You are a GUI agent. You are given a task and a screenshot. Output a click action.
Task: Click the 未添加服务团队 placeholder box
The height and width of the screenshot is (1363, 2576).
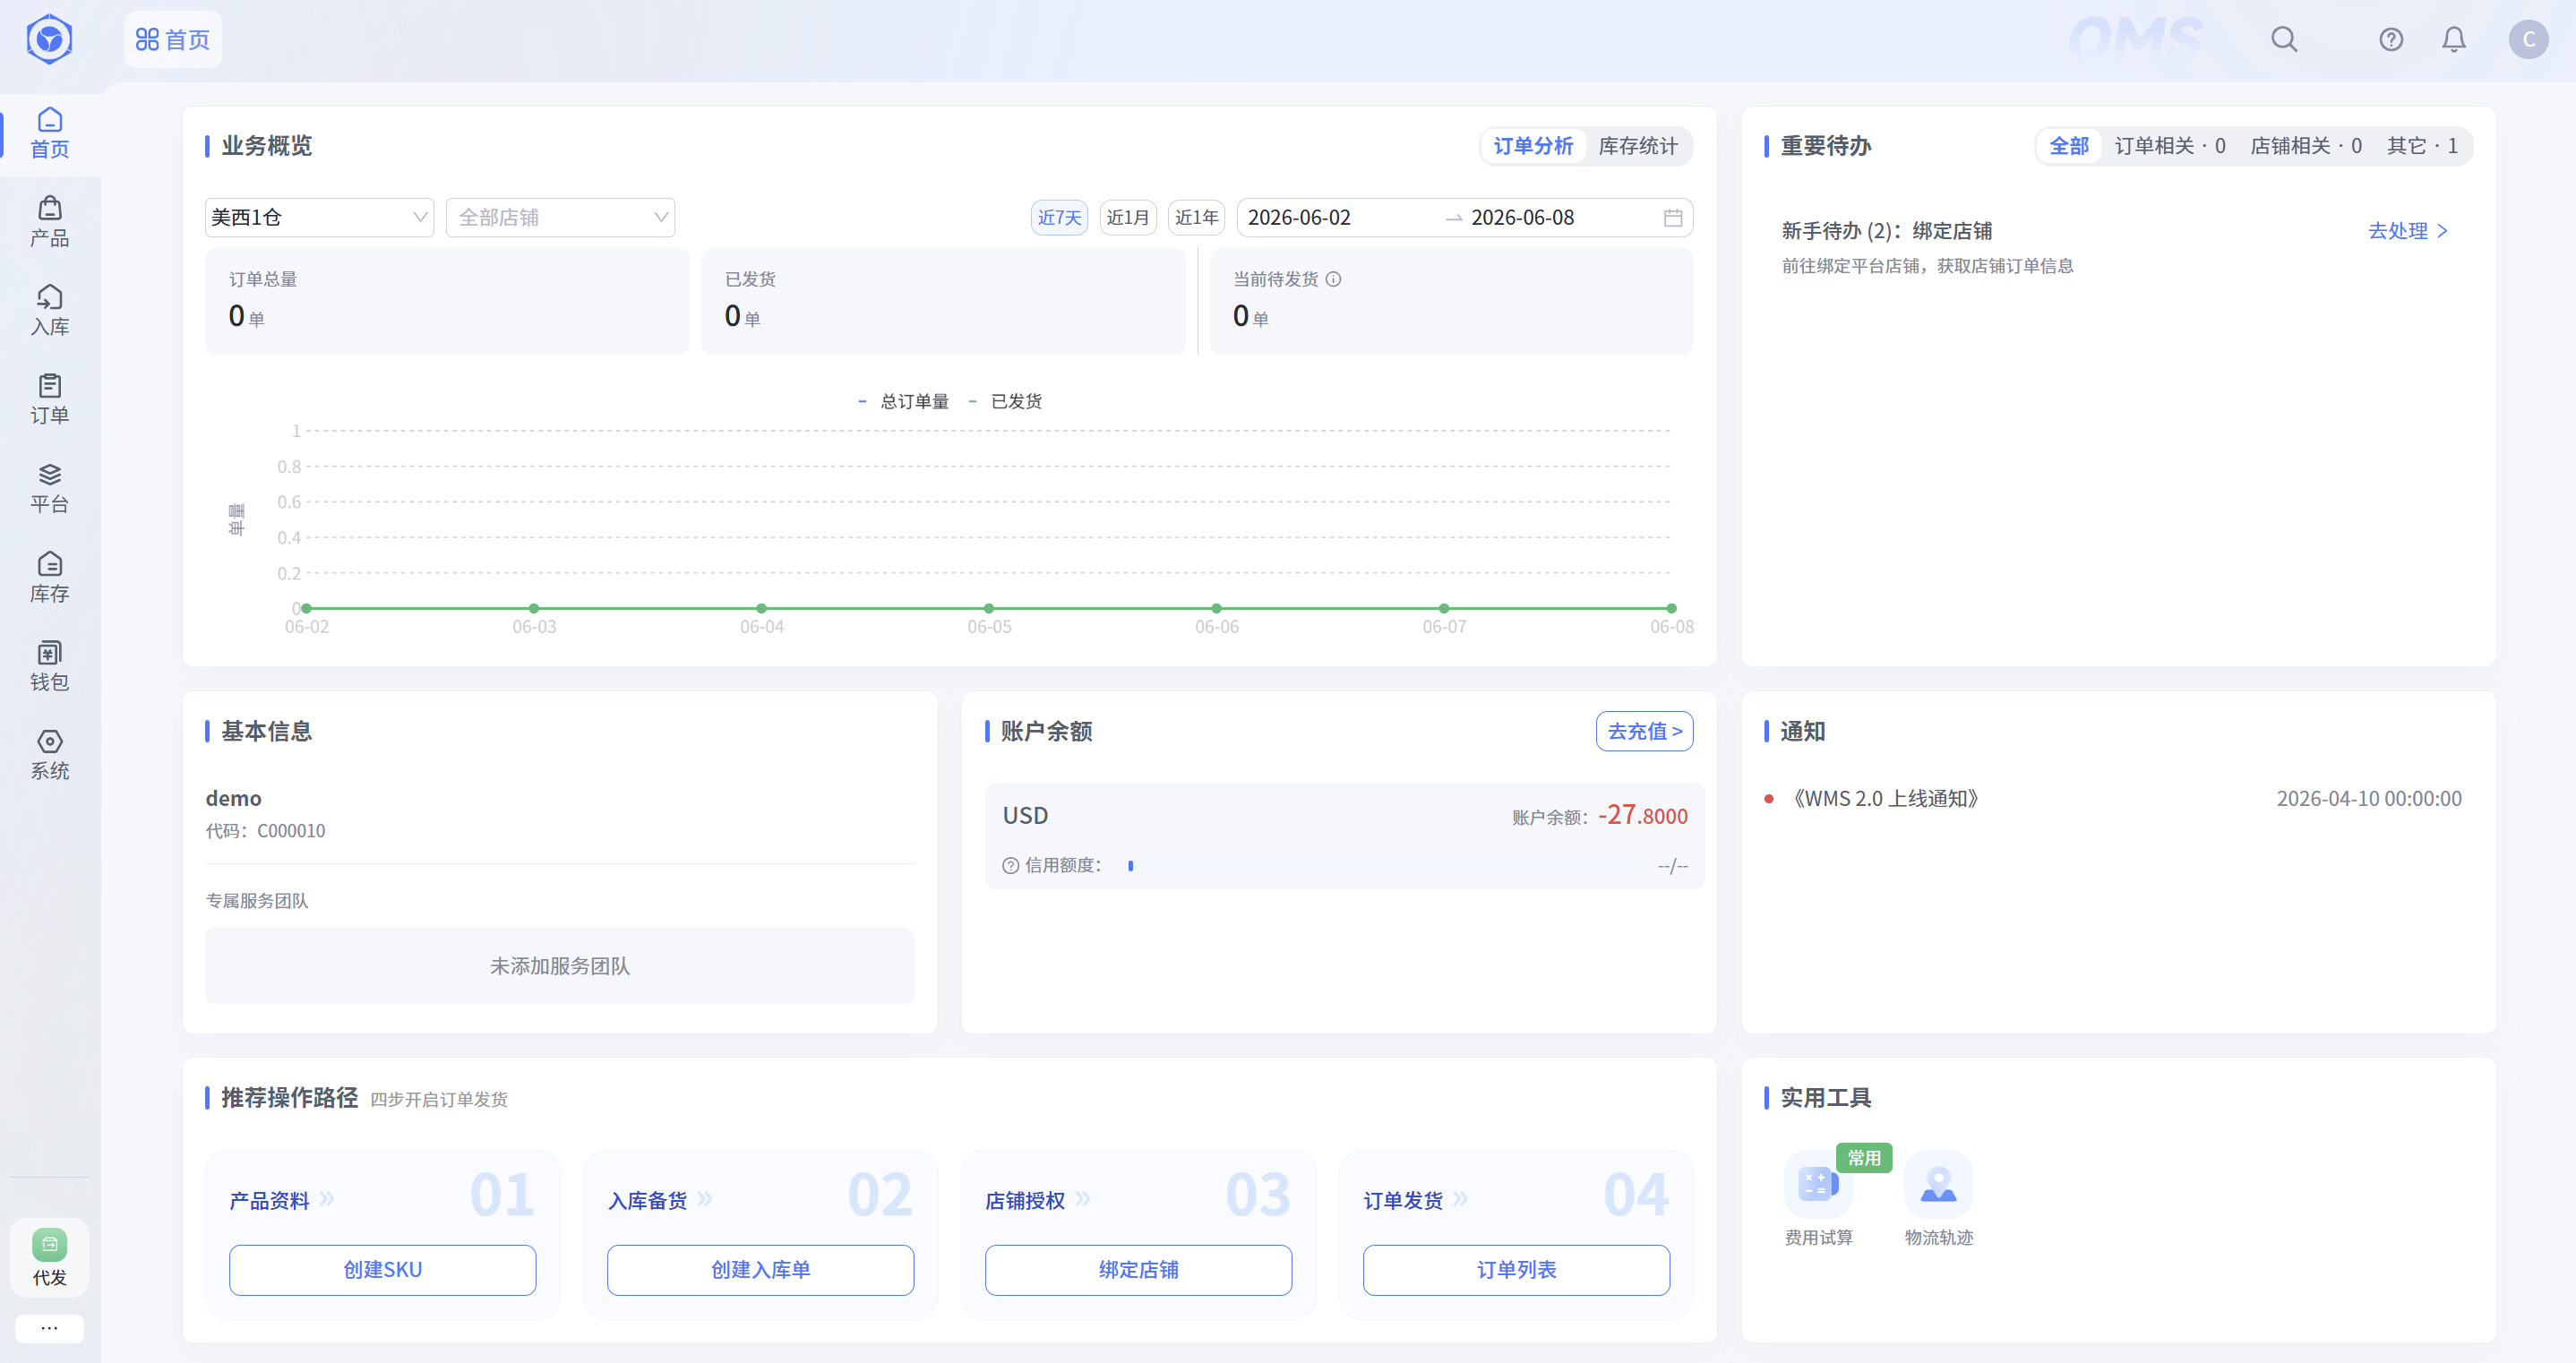point(559,966)
